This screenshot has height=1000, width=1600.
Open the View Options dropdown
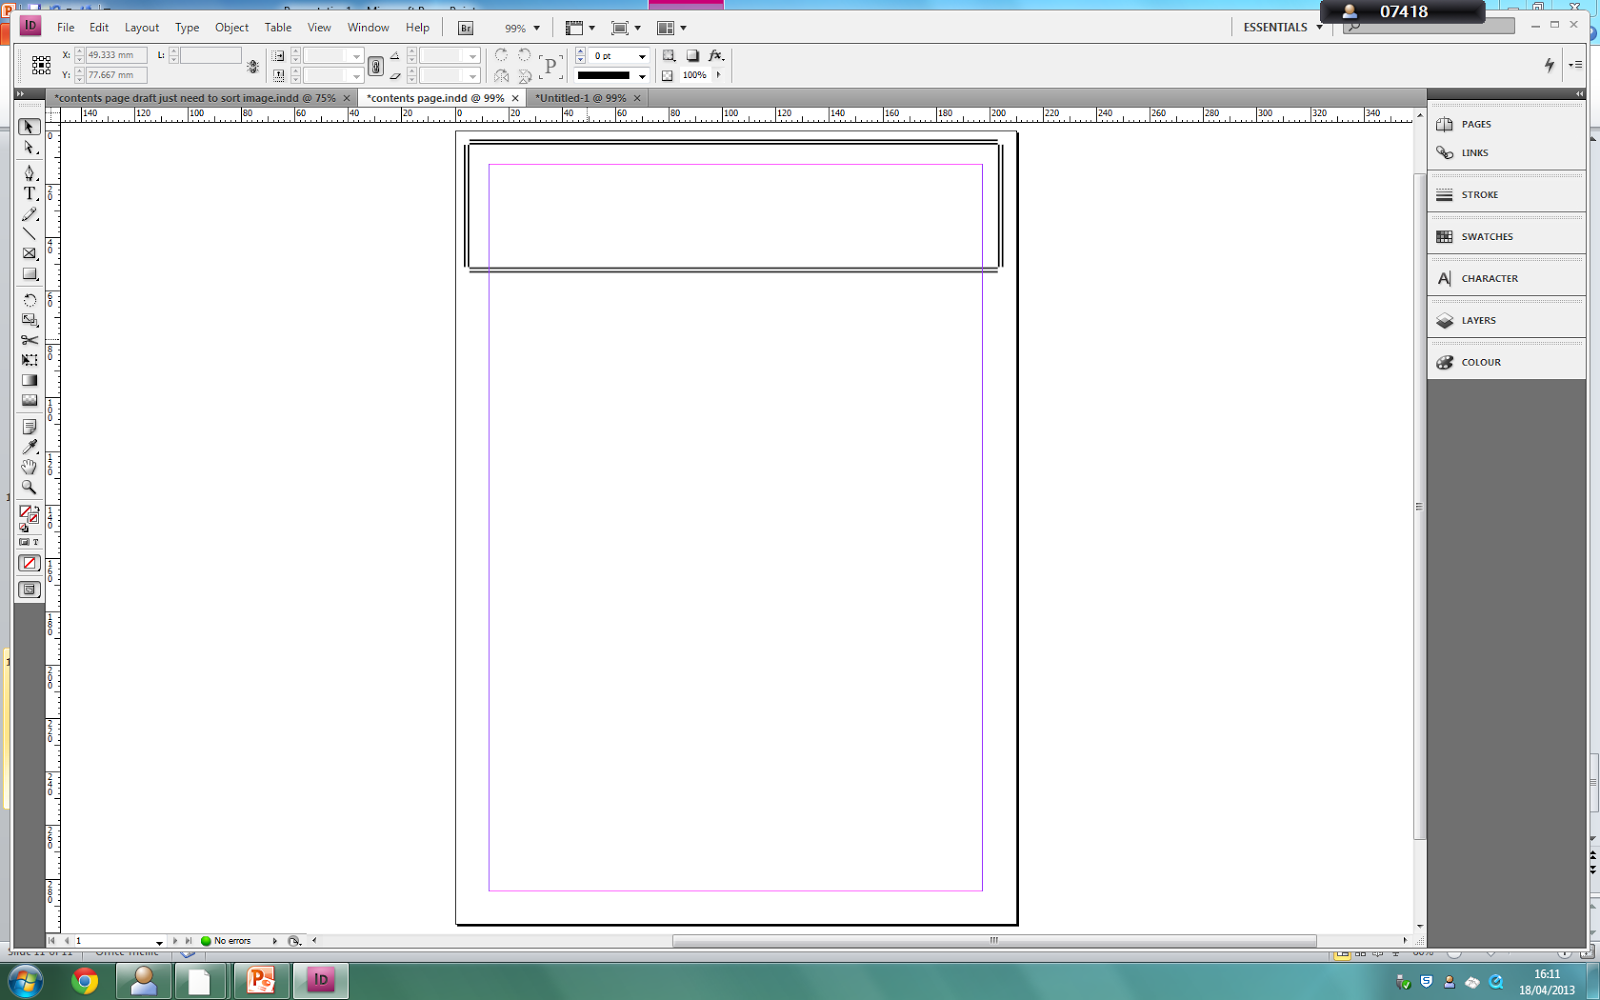point(580,28)
